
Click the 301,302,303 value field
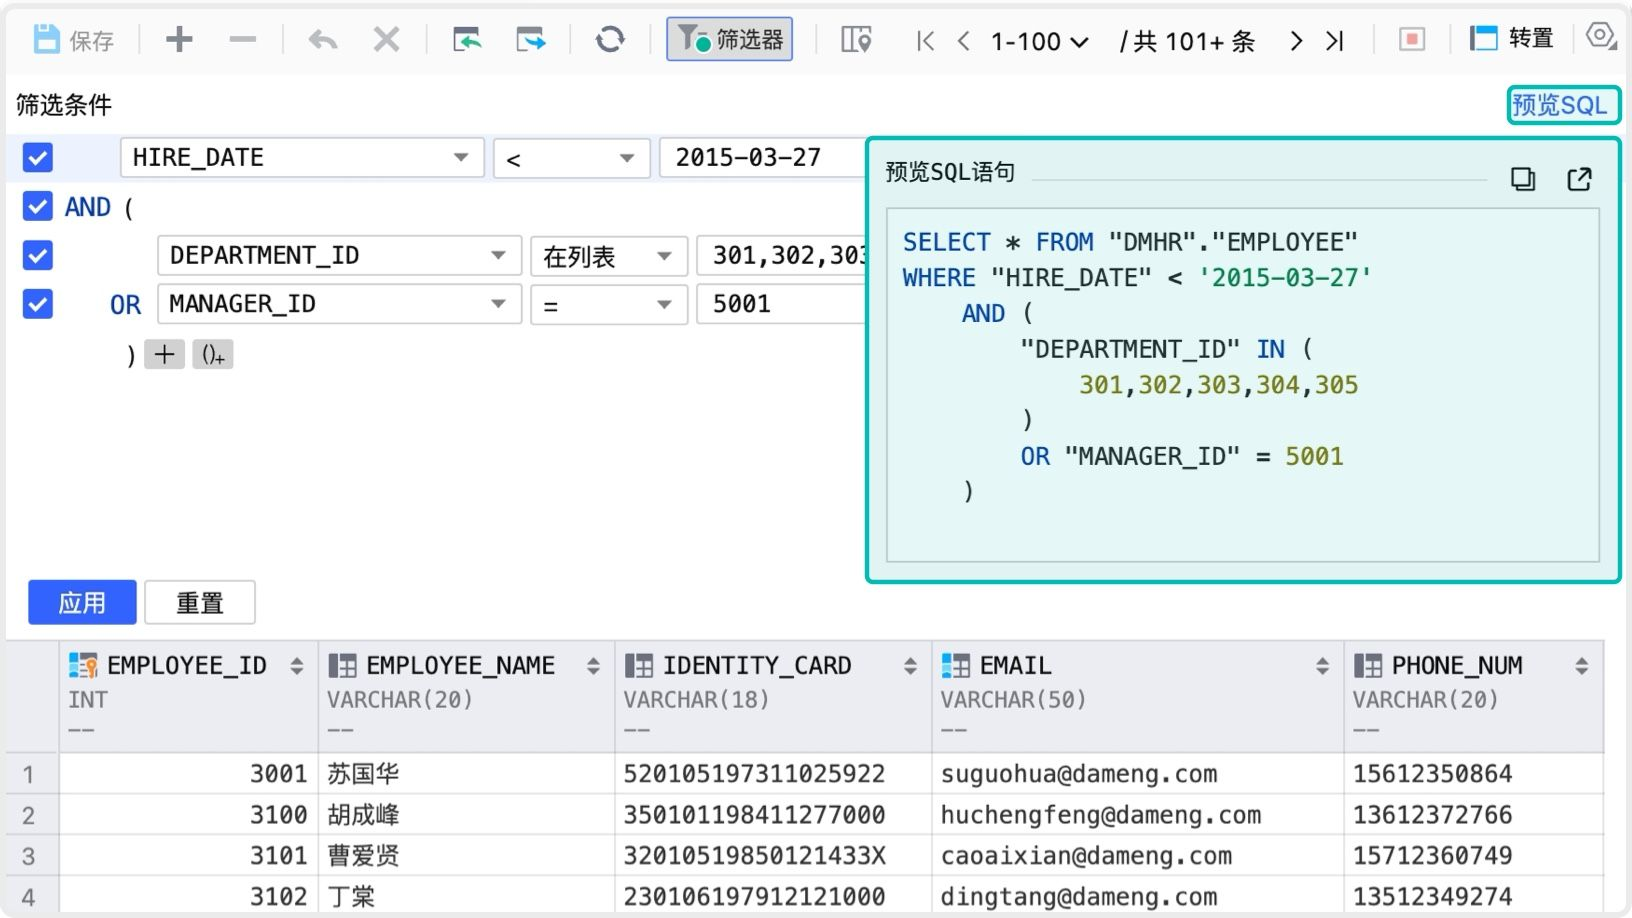tap(782, 256)
